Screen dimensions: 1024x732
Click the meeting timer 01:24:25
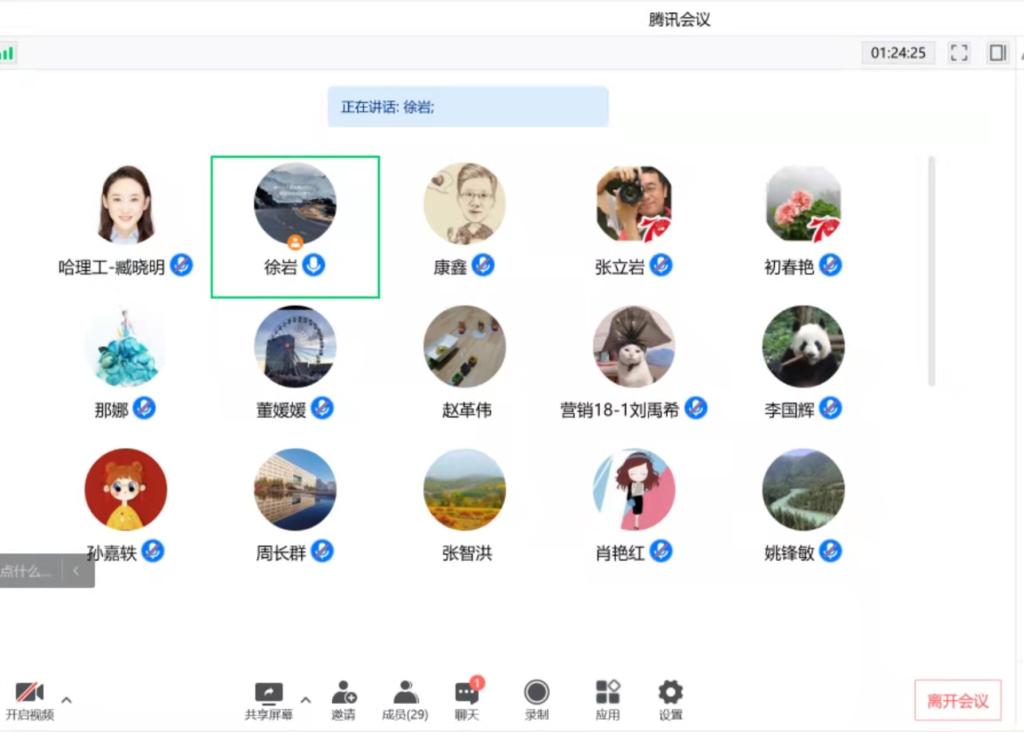898,53
